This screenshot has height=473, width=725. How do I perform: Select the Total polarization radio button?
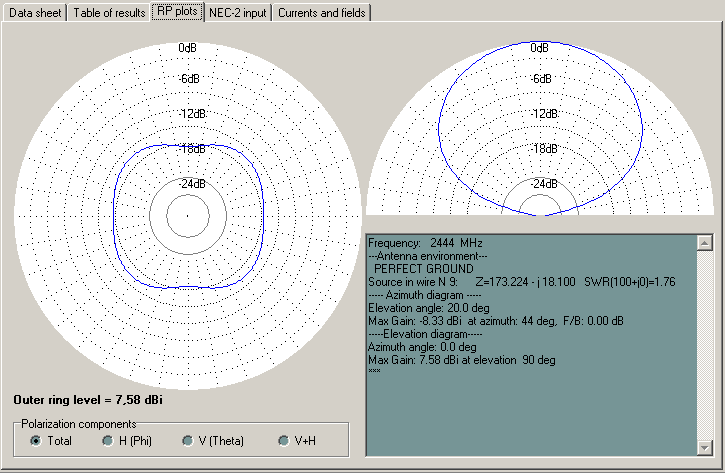click(37, 441)
